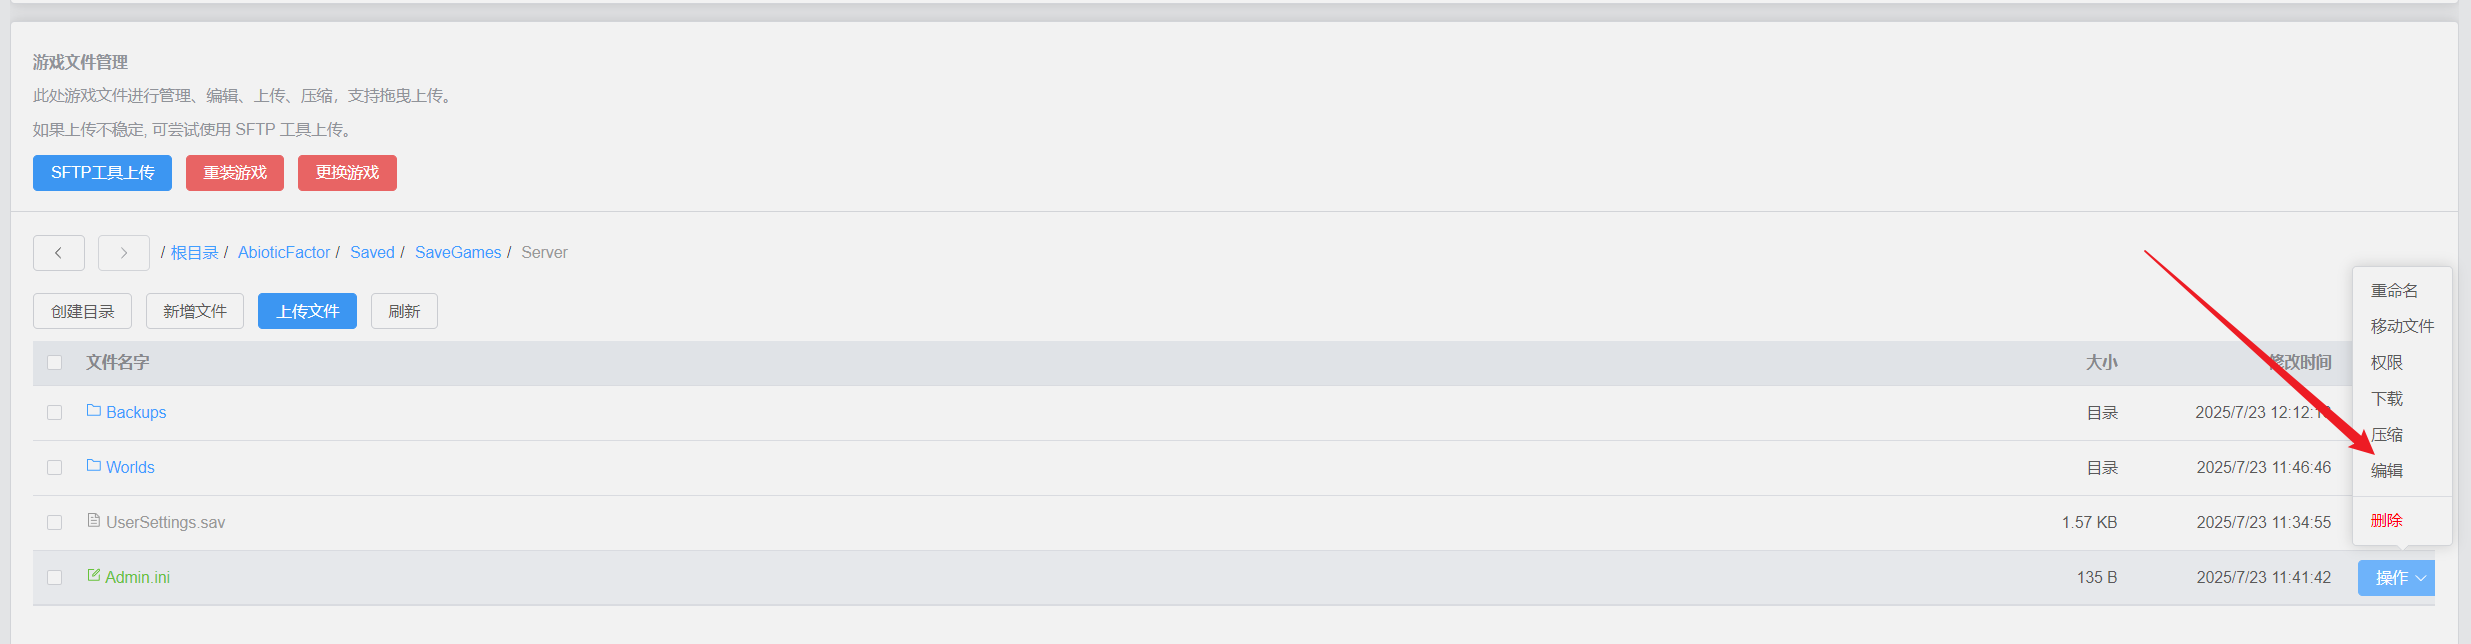The width and height of the screenshot is (2471, 644).
Task: Open the 上传文件 upload button
Action: pyautogui.click(x=307, y=311)
